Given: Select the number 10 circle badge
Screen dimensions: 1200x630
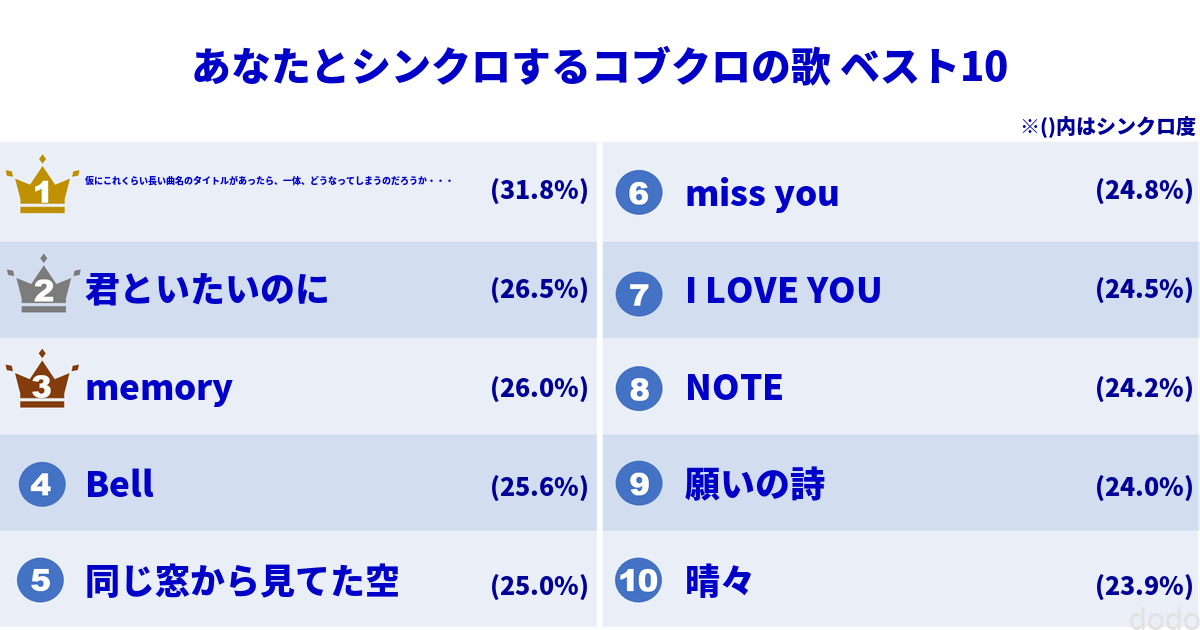Looking at the screenshot, I should [x=639, y=581].
